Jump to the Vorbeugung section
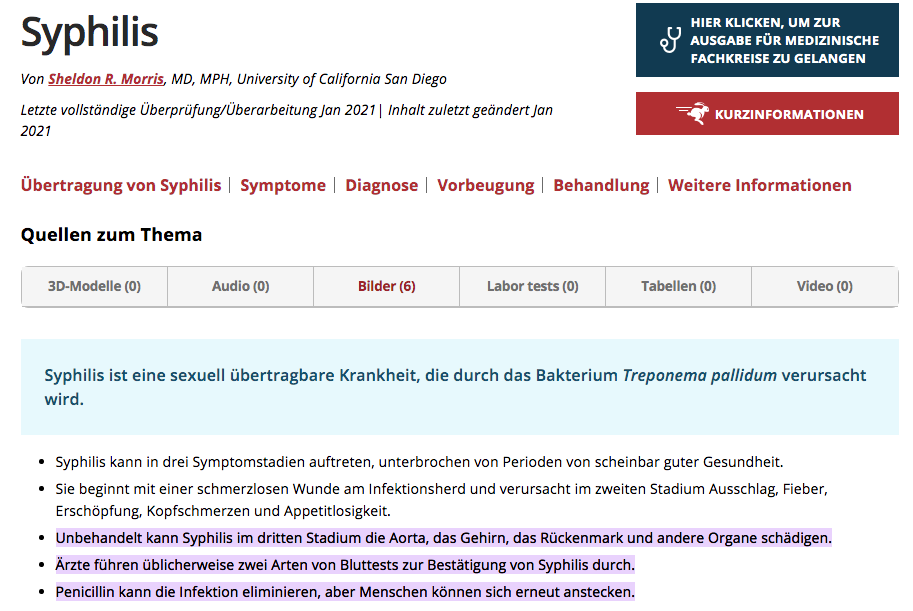913x611 pixels. click(485, 185)
